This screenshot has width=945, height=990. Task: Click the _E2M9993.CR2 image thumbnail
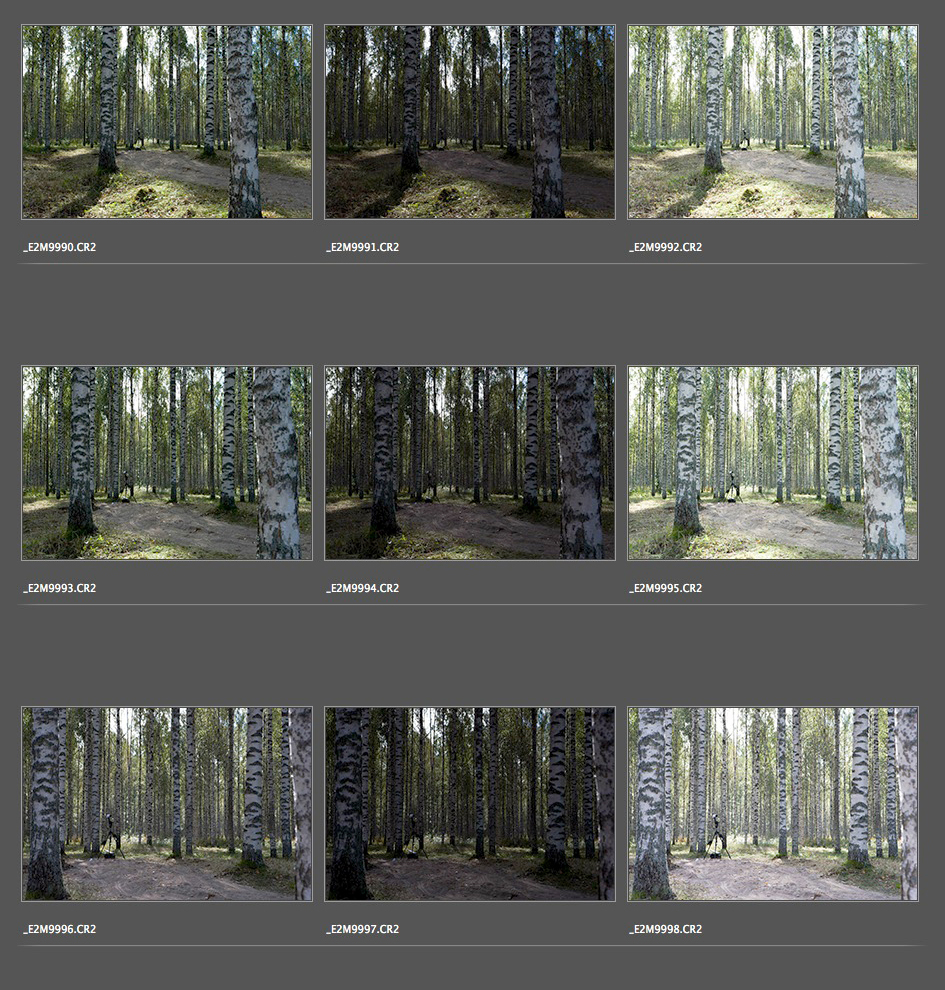coord(167,463)
